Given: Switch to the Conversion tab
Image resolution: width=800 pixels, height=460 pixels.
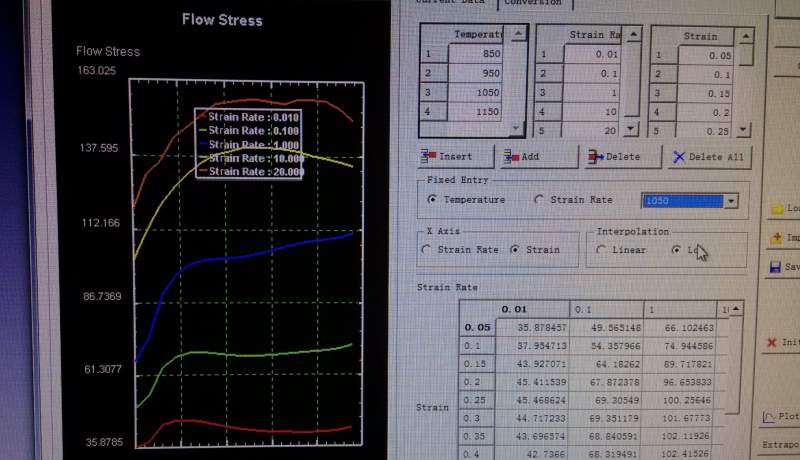Looking at the screenshot, I should pyautogui.click(x=534, y=3).
